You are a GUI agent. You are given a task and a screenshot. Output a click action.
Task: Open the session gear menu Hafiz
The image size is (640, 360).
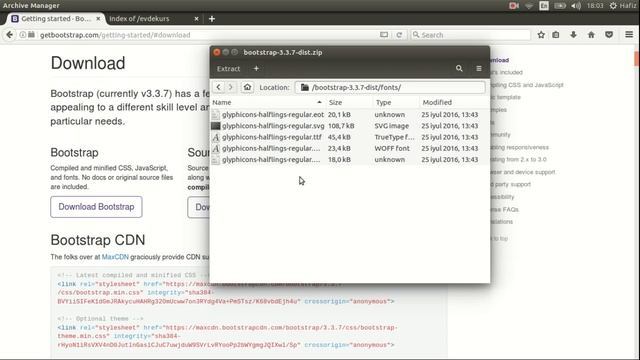coord(622,6)
